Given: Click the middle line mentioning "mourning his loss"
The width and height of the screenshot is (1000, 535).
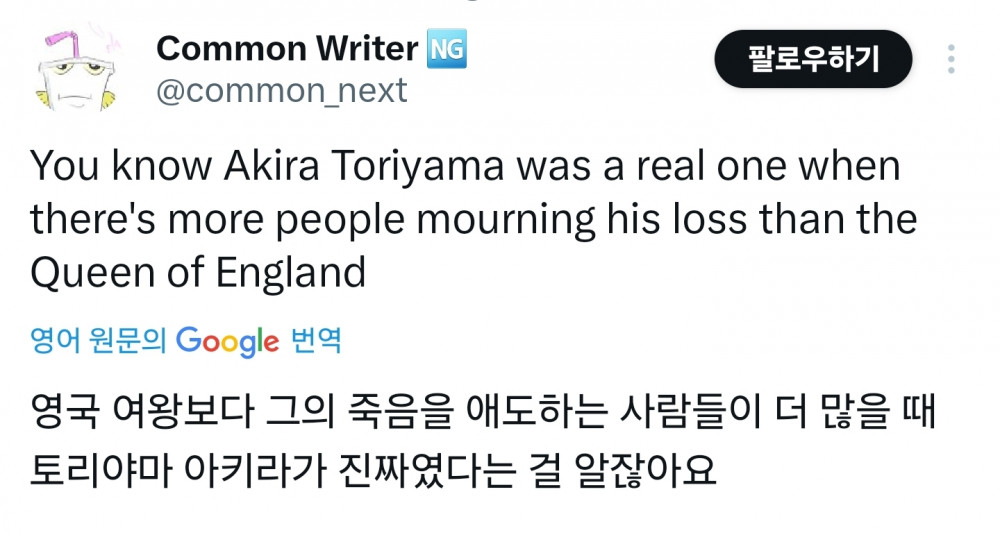Looking at the screenshot, I should 473,219.
